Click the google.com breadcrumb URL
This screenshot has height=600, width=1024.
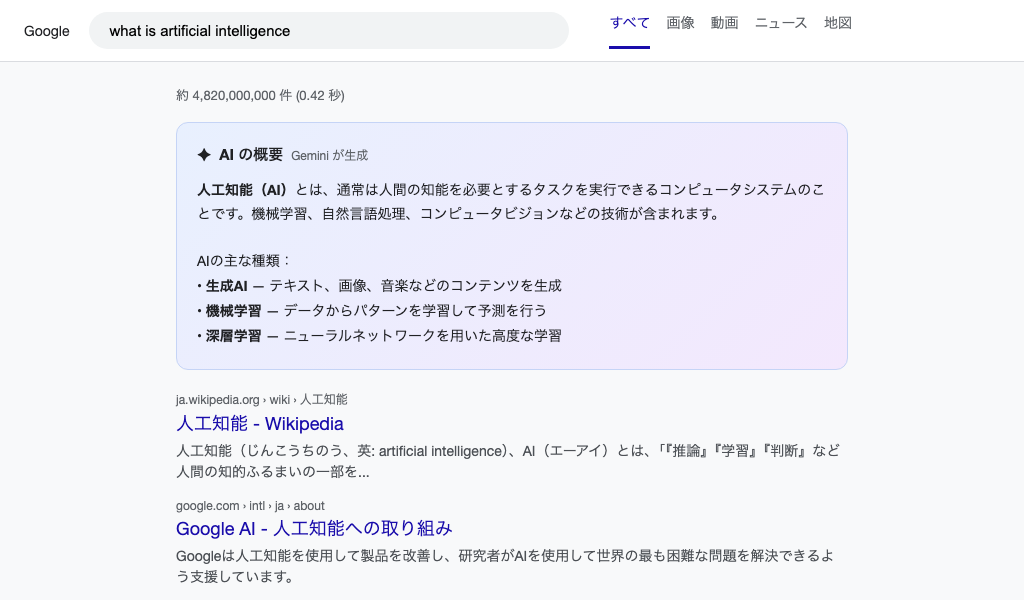point(250,505)
